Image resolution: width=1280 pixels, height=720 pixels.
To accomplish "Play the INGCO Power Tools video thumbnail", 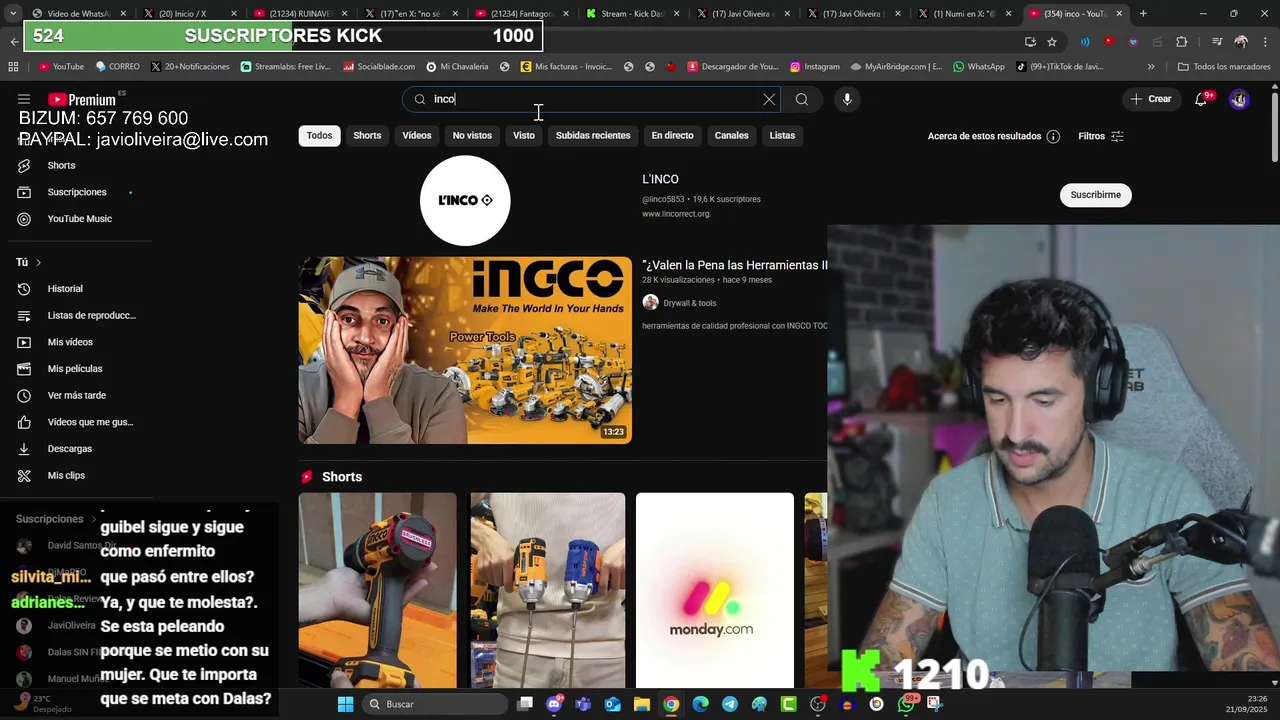I will coord(465,350).
